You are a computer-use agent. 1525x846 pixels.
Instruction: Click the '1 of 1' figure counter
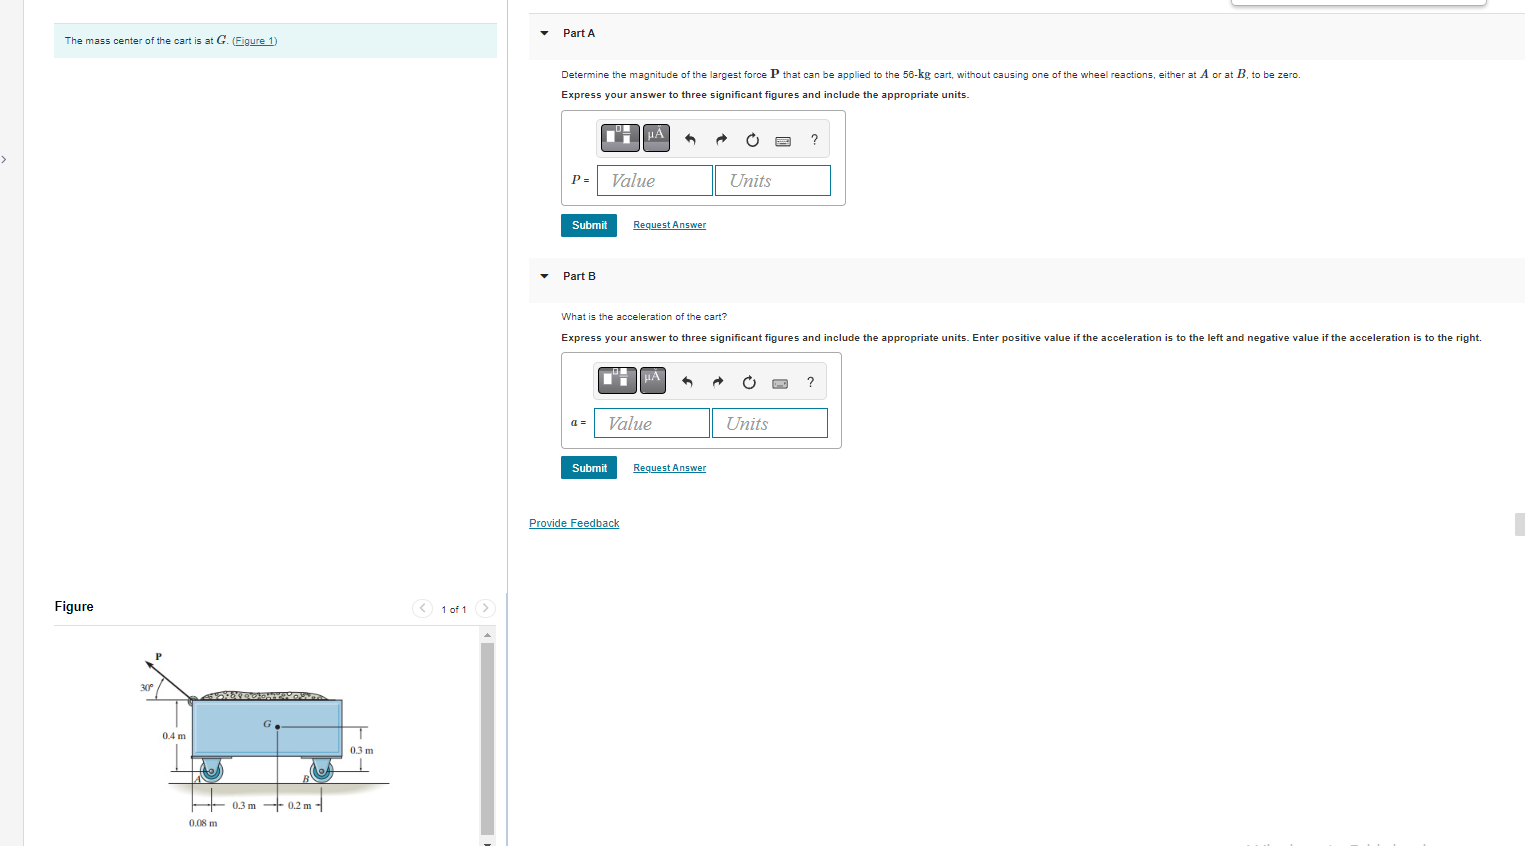(454, 609)
